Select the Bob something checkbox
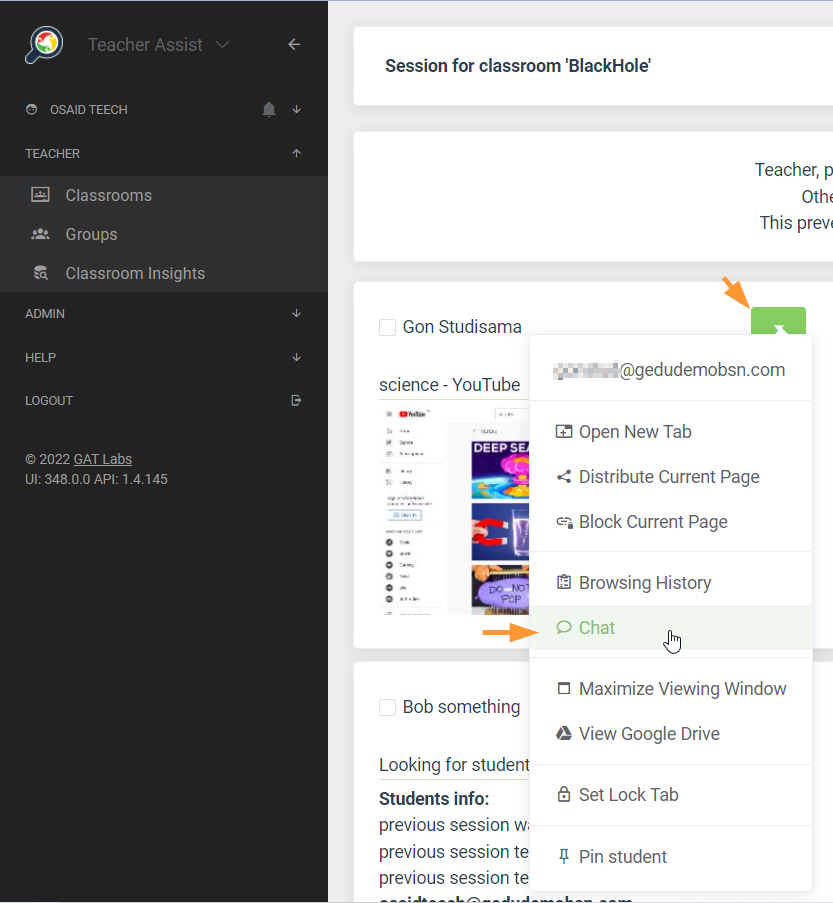The height and width of the screenshot is (903, 833). (x=387, y=707)
